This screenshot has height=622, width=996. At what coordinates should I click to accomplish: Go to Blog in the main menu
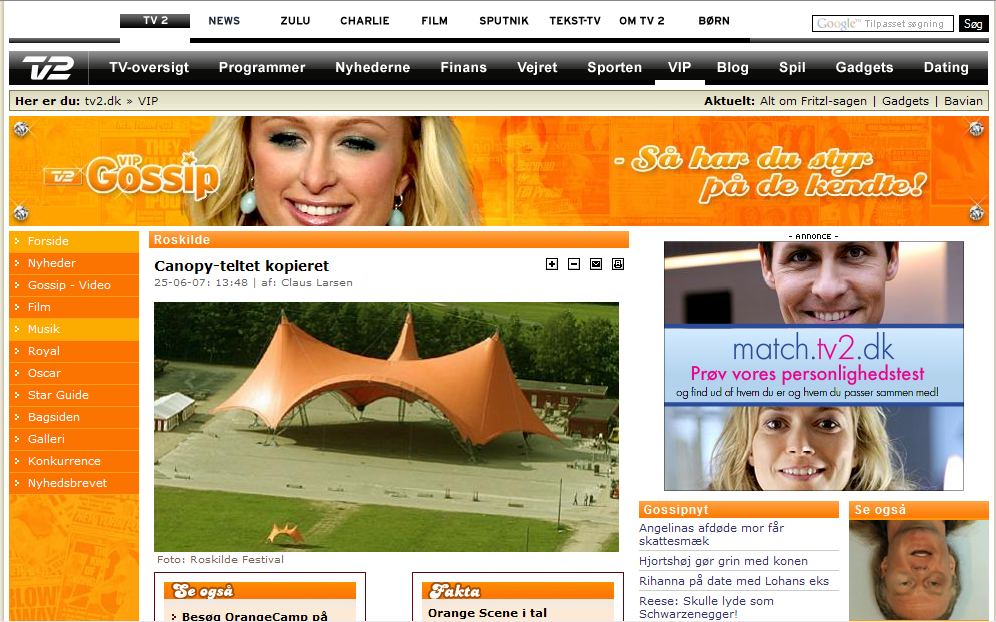click(733, 67)
